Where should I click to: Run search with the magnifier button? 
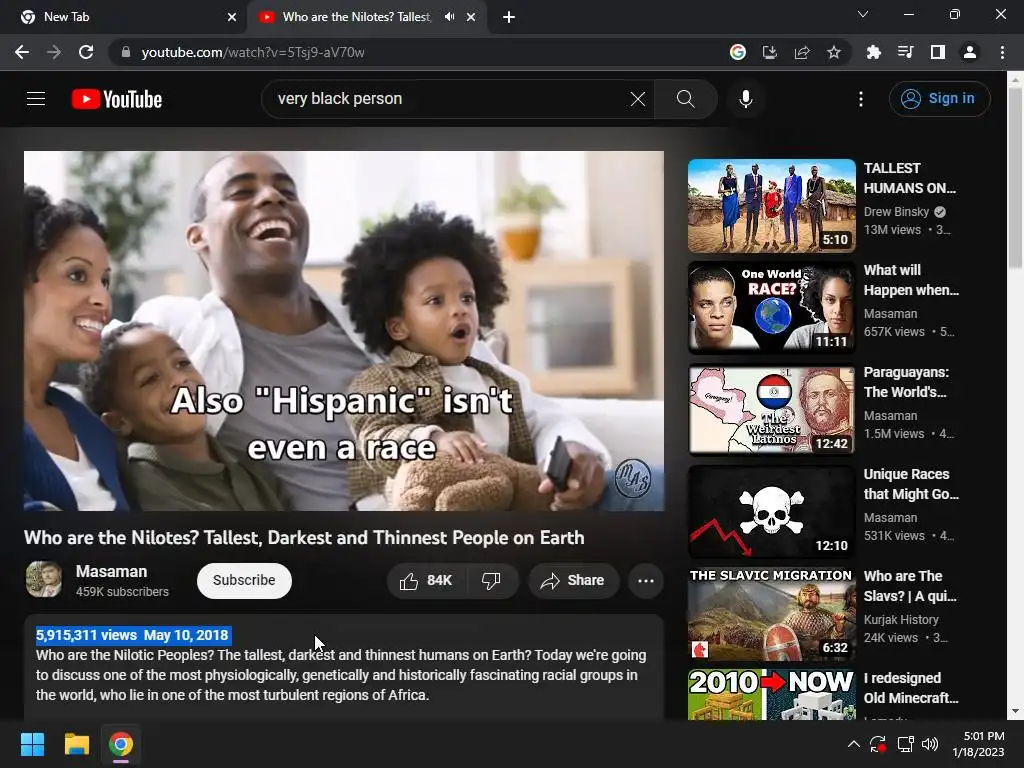686,99
